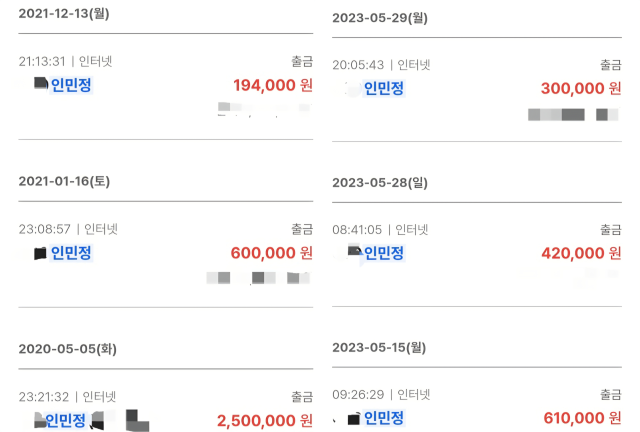
Task: Click the 2023-05-29(월) date header
Action: 380,18
